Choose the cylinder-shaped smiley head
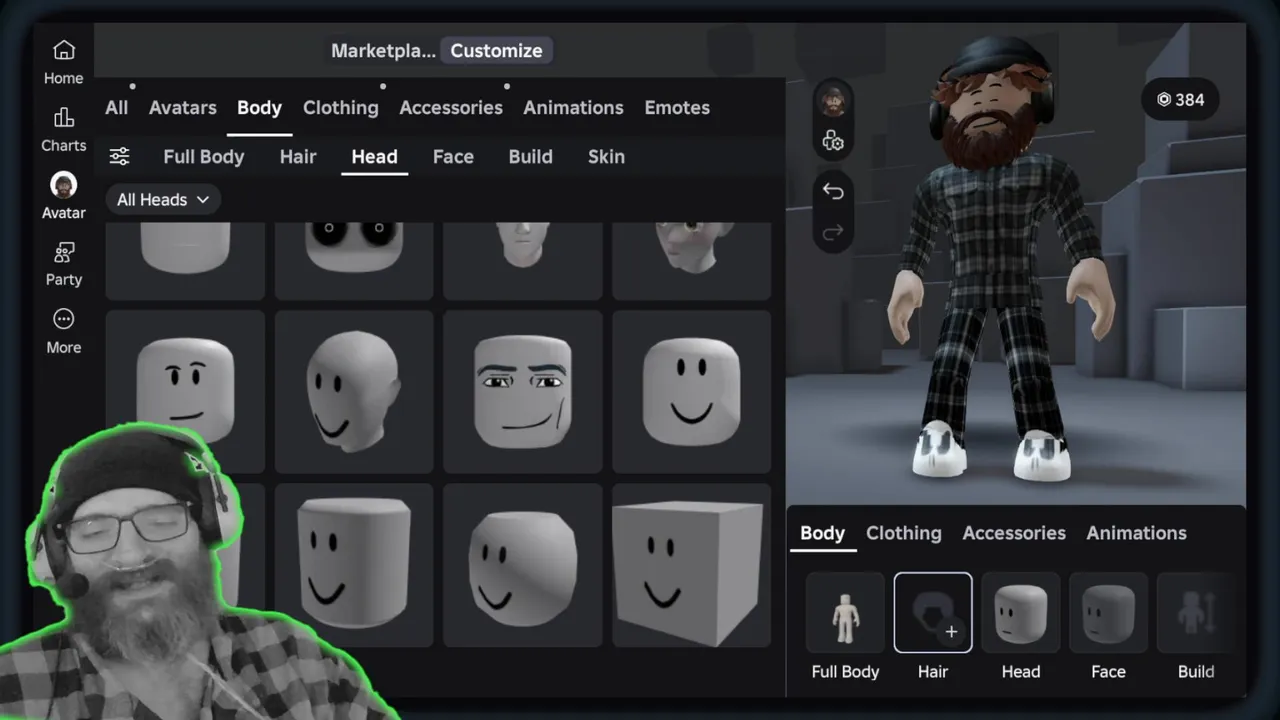 pyautogui.click(x=354, y=565)
